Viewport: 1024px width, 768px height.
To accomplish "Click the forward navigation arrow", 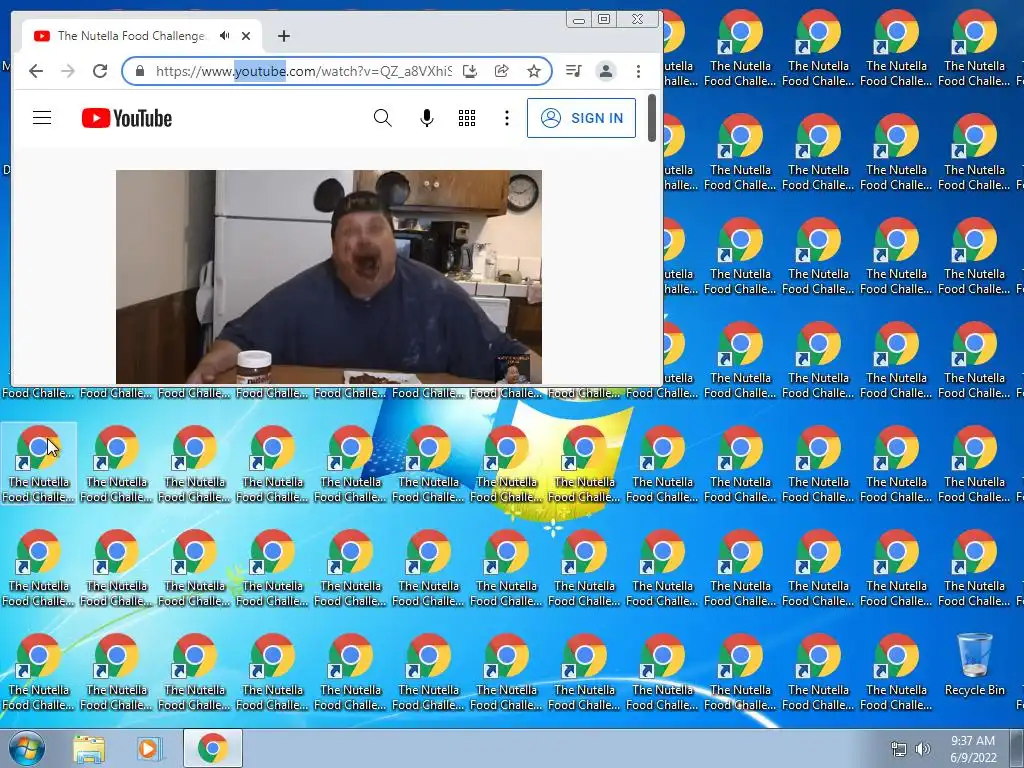I will coord(68,71).
